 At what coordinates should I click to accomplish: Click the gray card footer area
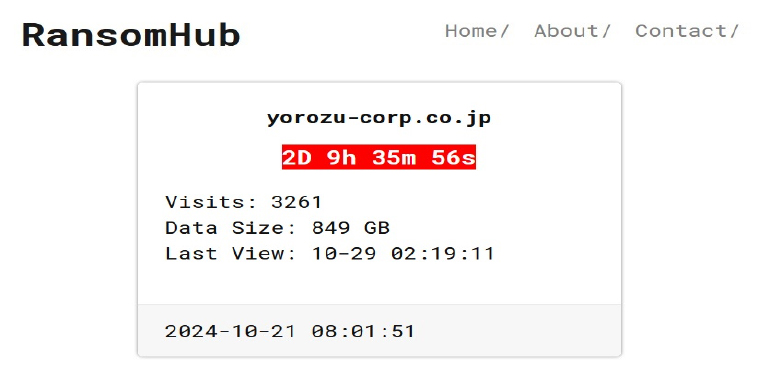(380, 331)
